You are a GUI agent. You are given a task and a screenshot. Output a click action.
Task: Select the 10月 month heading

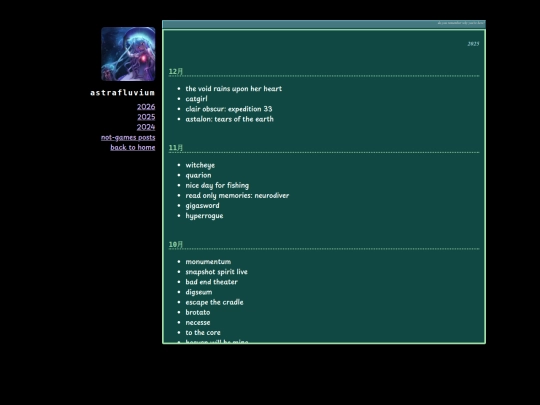tap(176, 245)
